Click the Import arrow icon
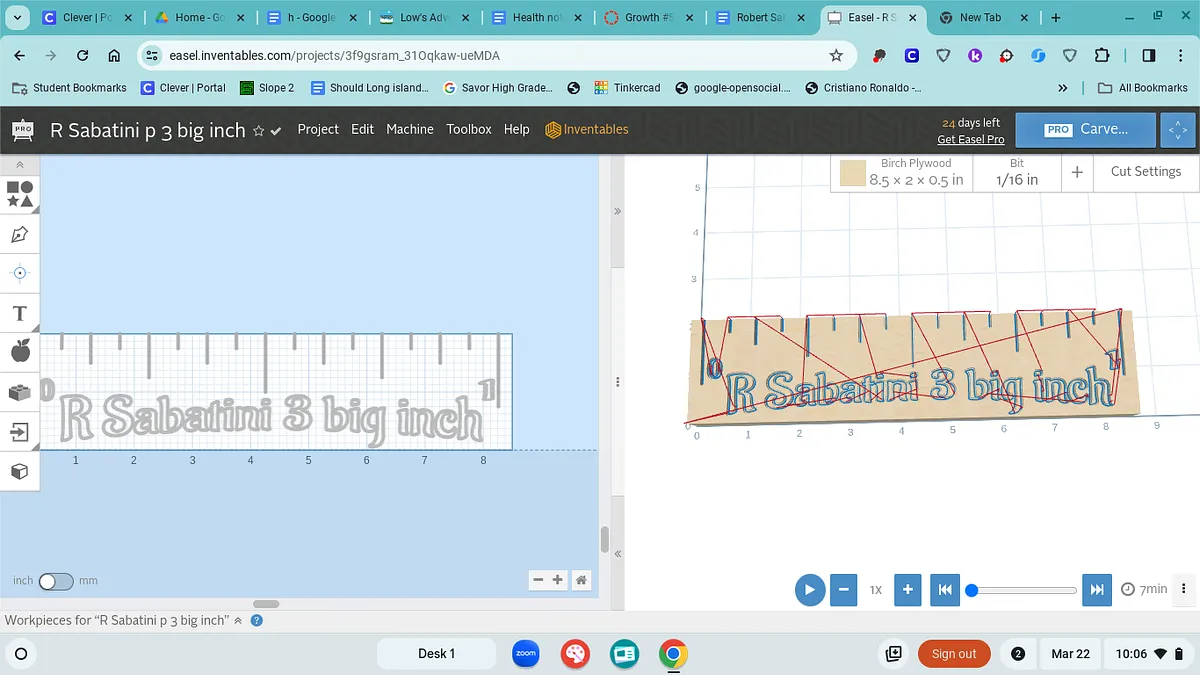 point(20,431)
